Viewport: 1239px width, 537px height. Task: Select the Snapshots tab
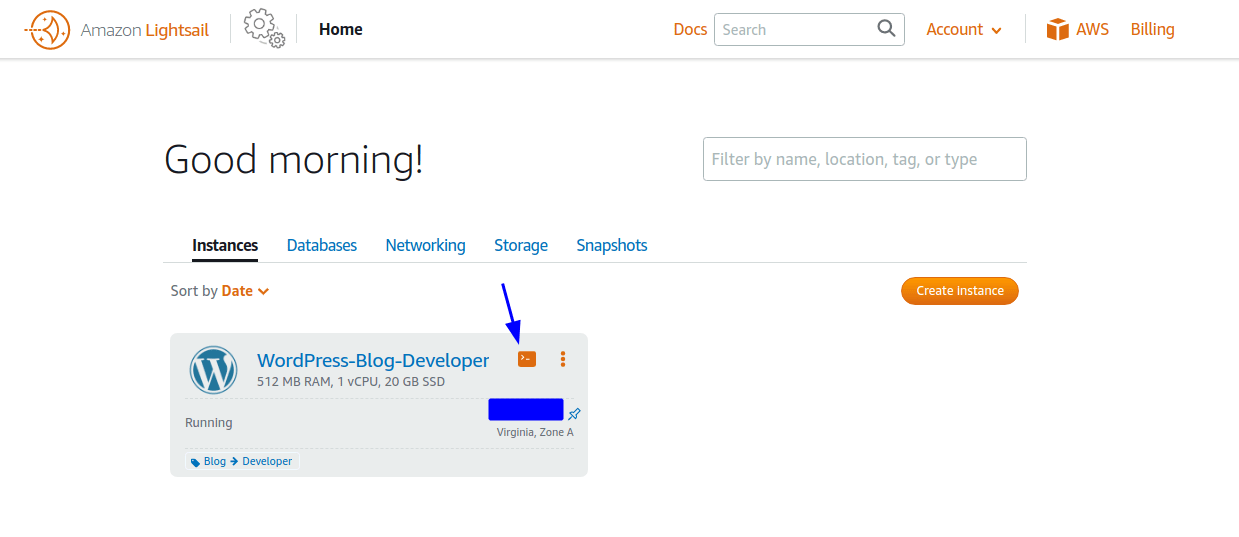click(612, 245)
